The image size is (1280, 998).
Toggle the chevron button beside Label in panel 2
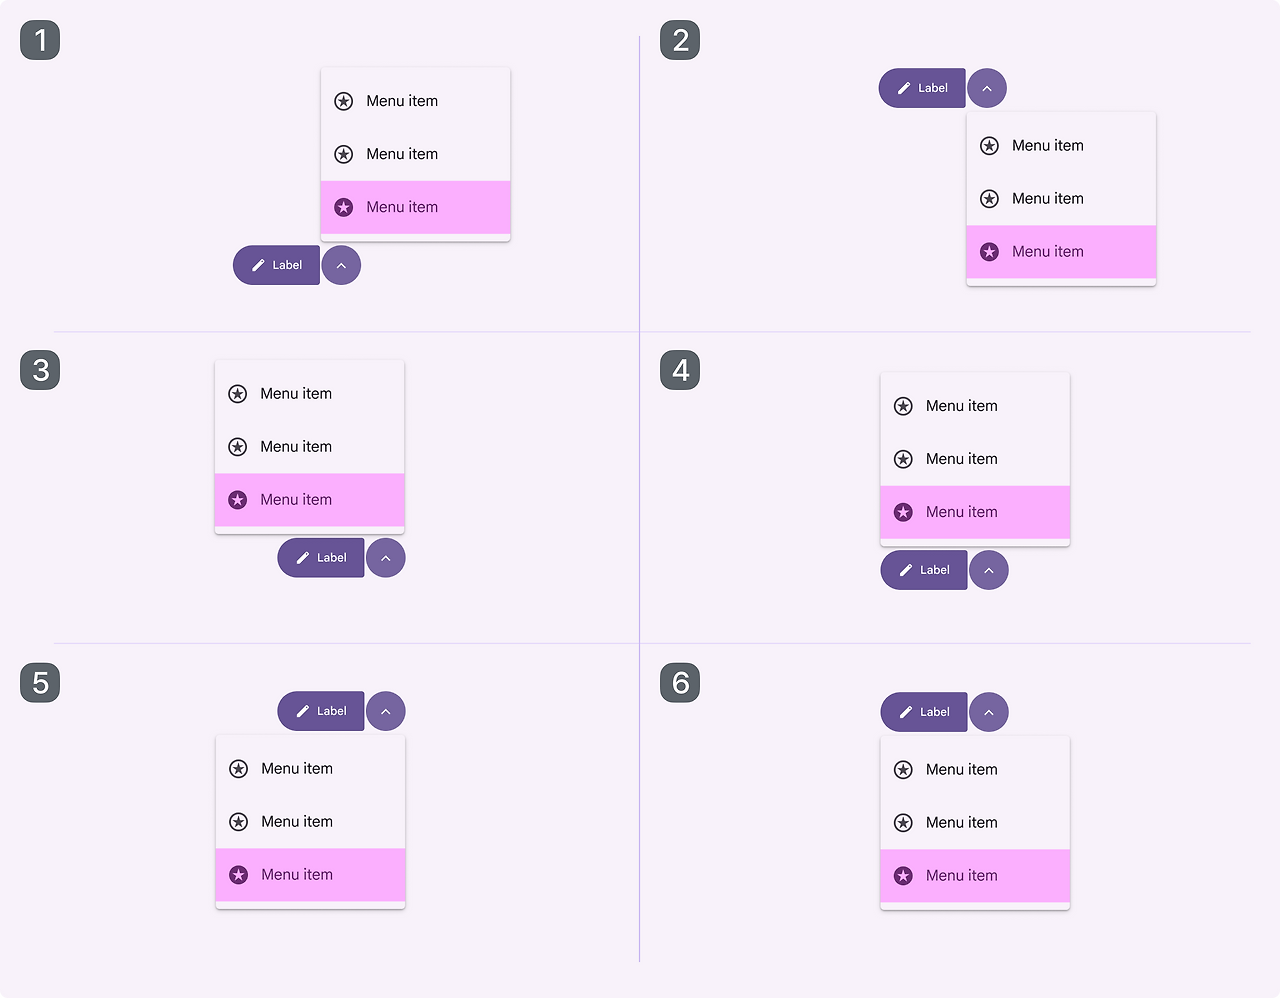pyautogui.click(x=987, y=88)
